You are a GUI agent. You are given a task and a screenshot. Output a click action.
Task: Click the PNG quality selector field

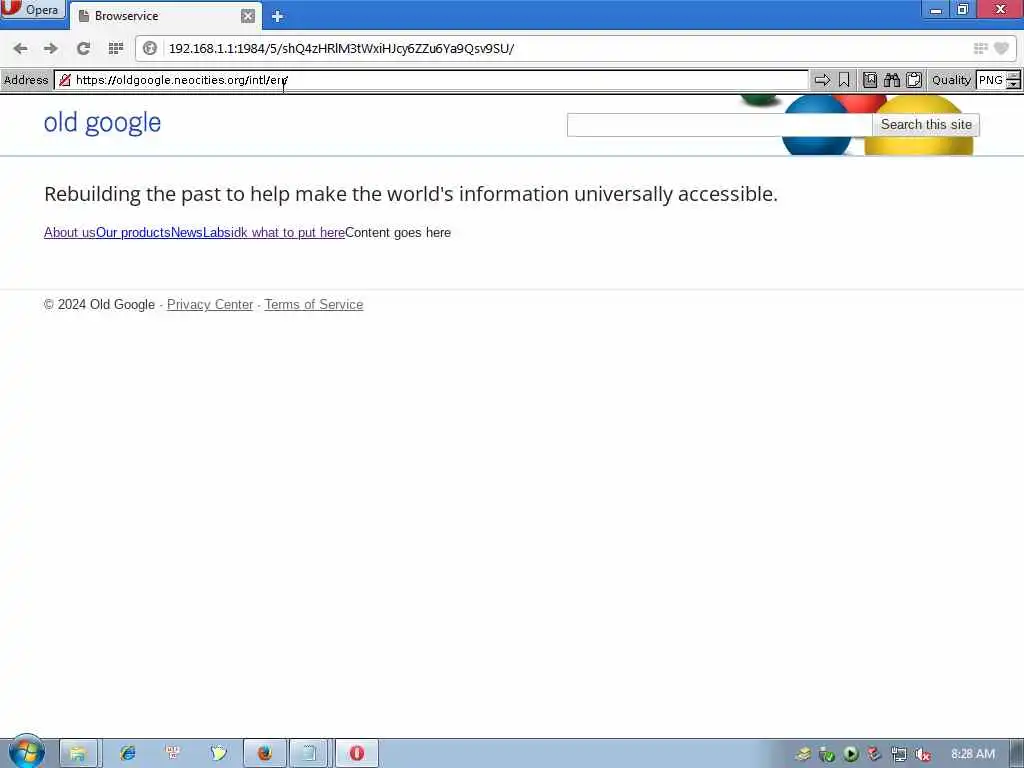pos(991,80)
